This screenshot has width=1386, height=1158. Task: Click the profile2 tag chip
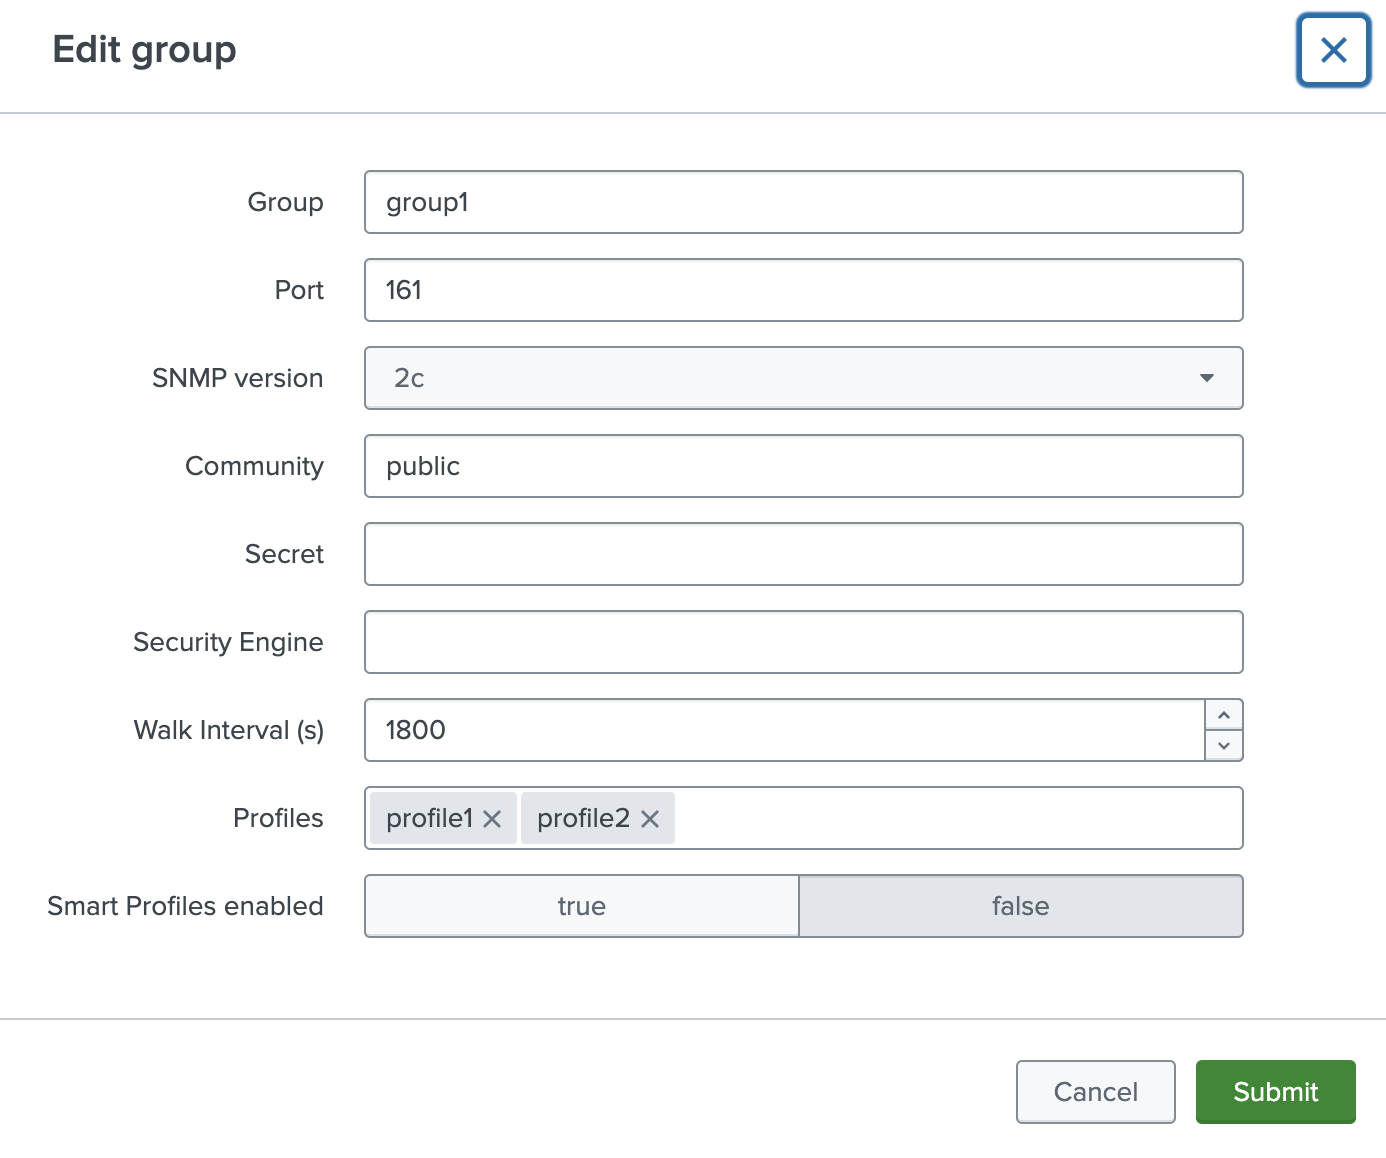(585, 818)
